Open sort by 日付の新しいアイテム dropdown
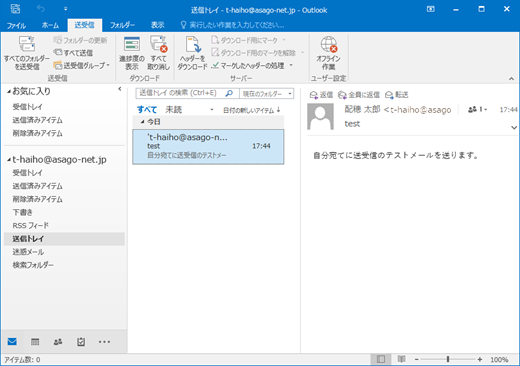 (x=248, y=110)
